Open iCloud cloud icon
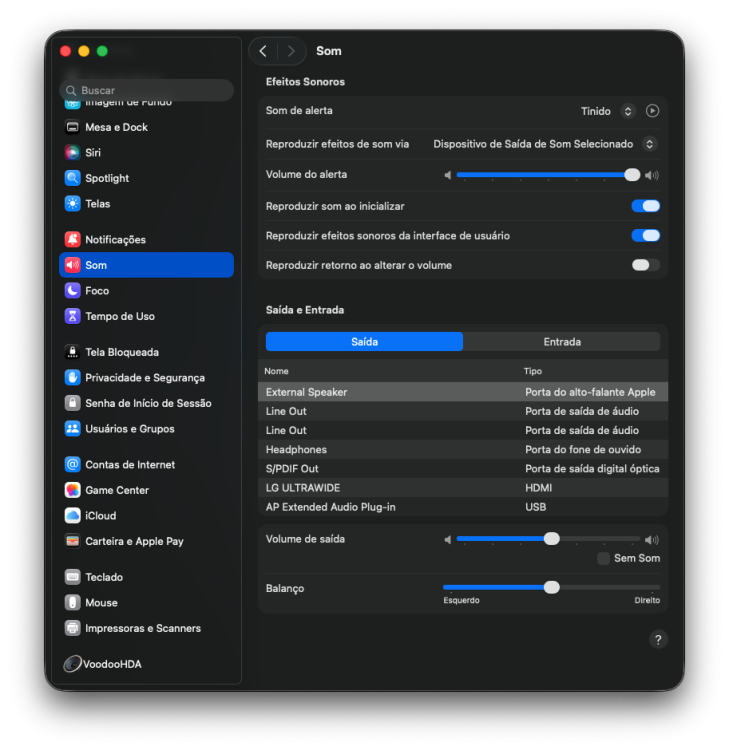Image resolution: width=729 pixels, height=750 pixels. [72, 515]
